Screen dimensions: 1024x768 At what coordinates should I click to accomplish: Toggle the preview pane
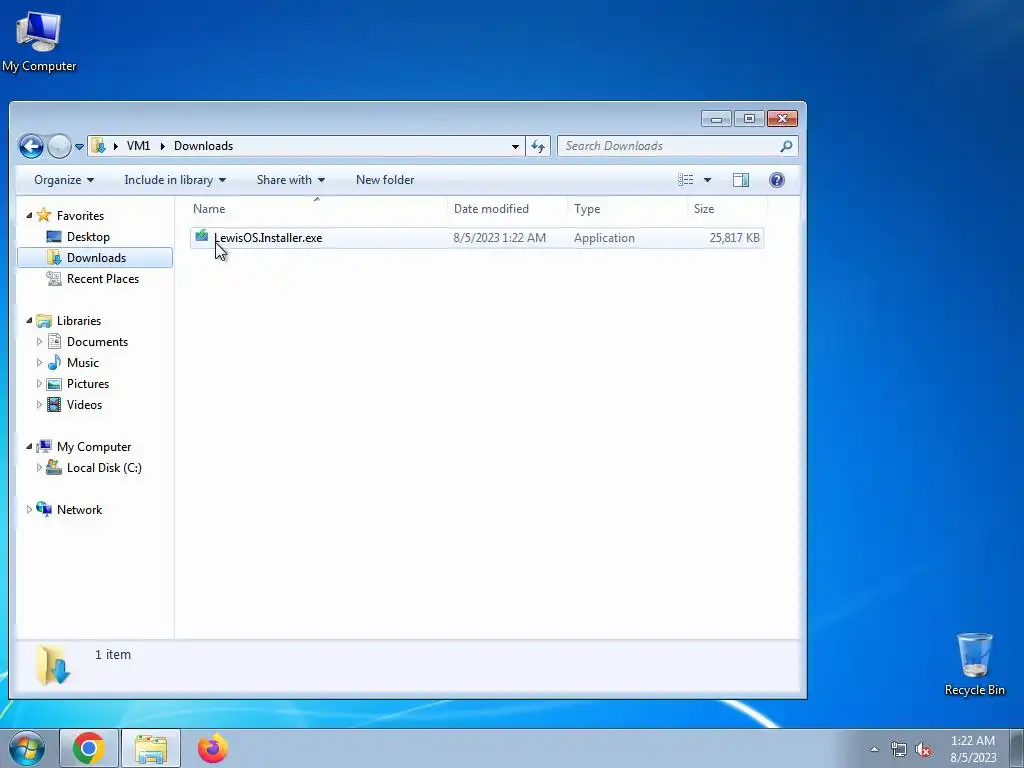[x=741, y=180]
